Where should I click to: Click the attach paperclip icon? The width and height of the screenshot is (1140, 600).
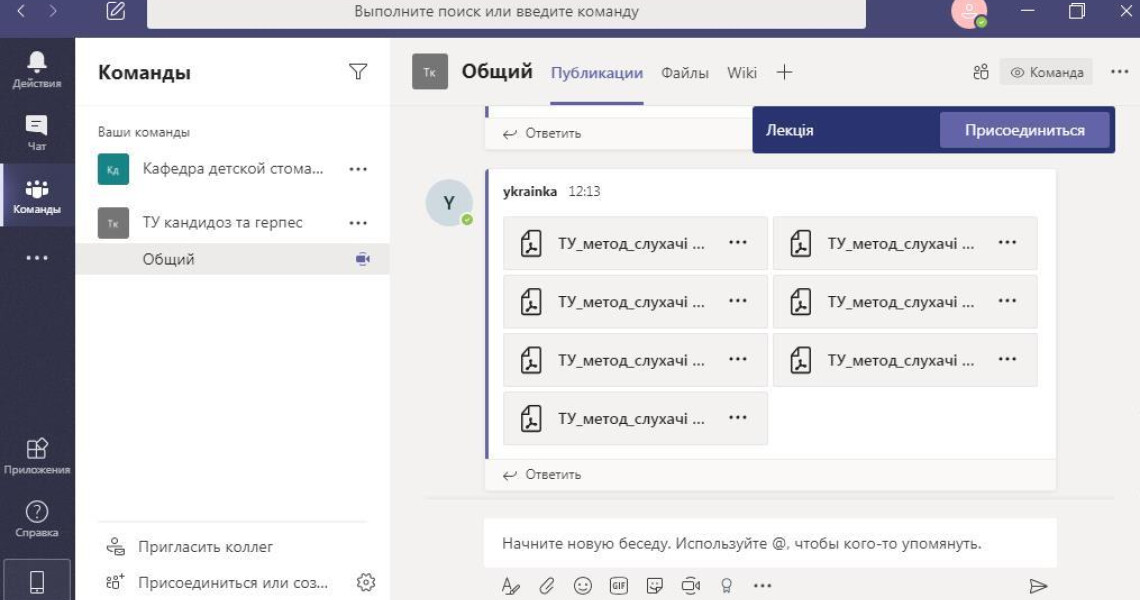click(x=547, y=585)
